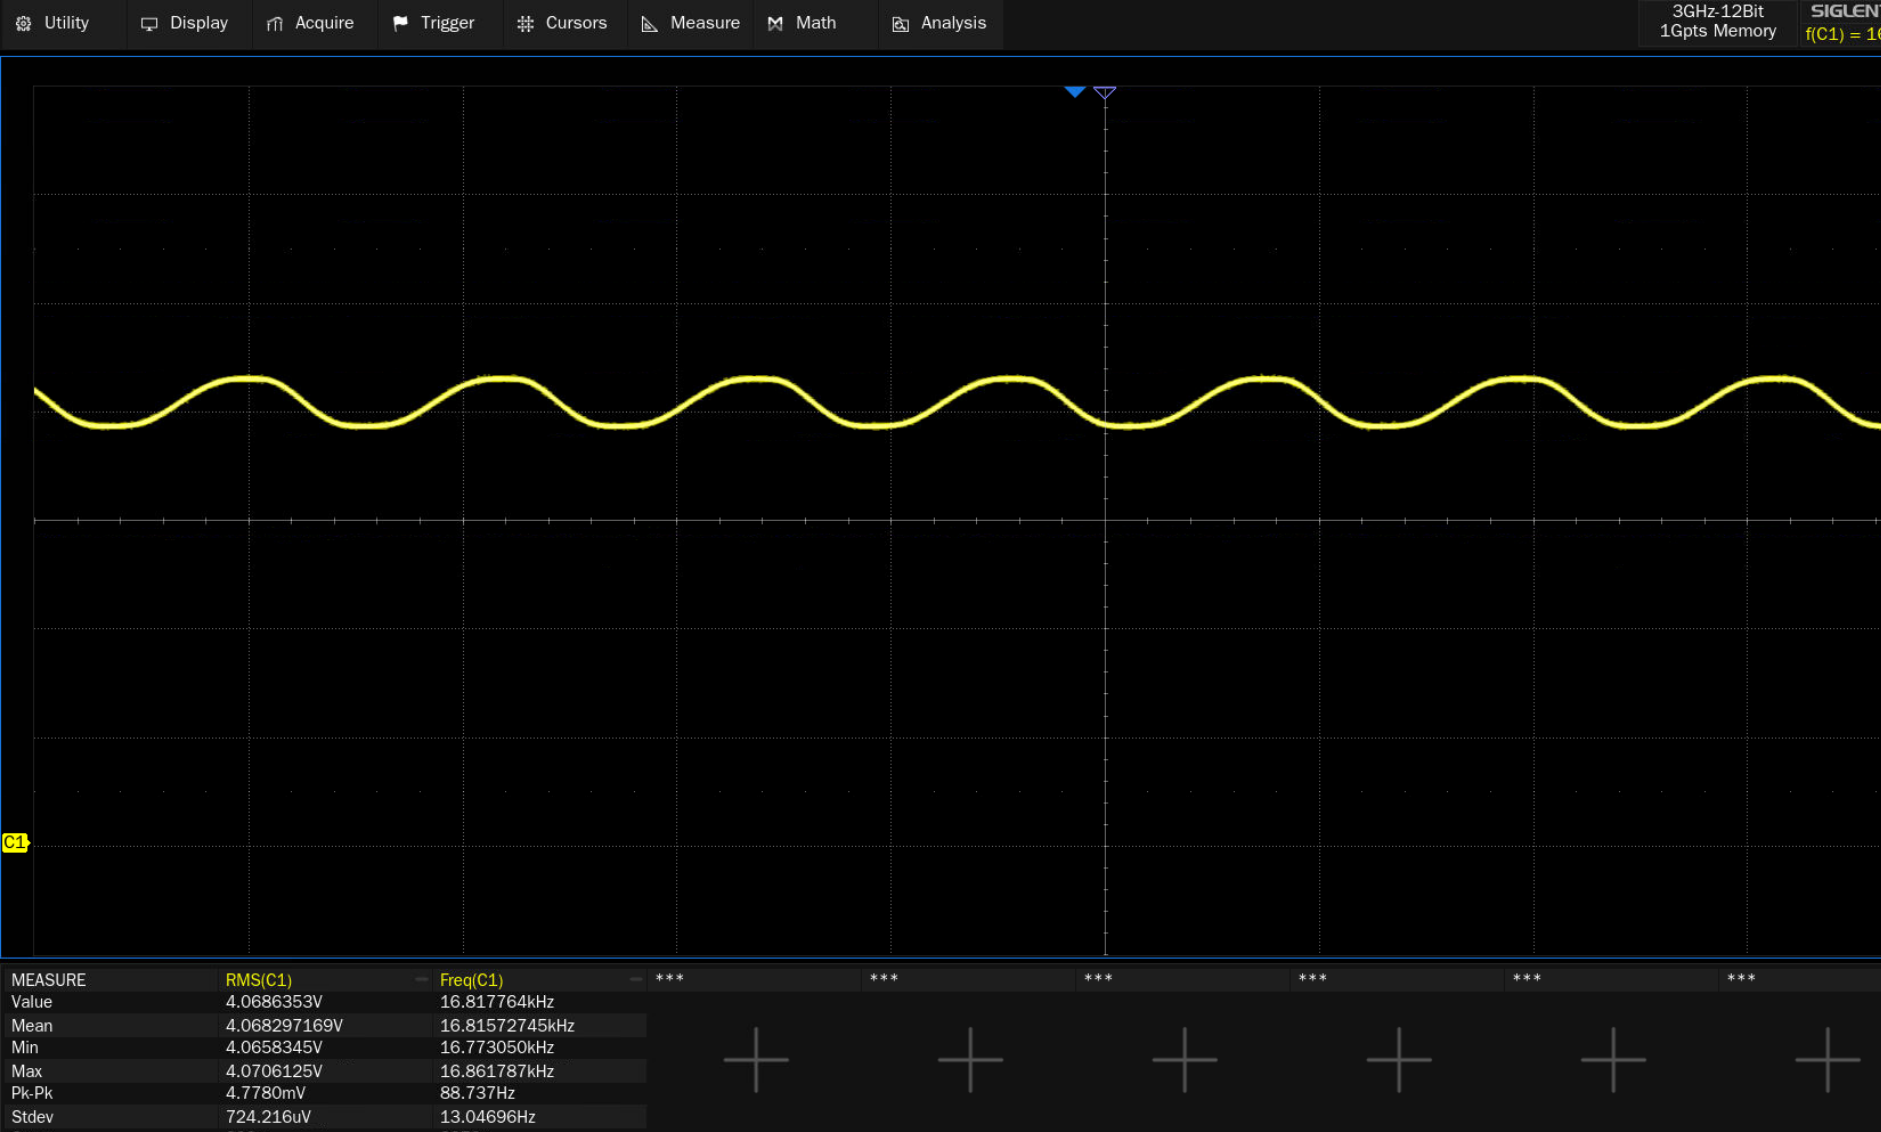
Task: Open the Analysis menu
Action: (x=940, y=23)
